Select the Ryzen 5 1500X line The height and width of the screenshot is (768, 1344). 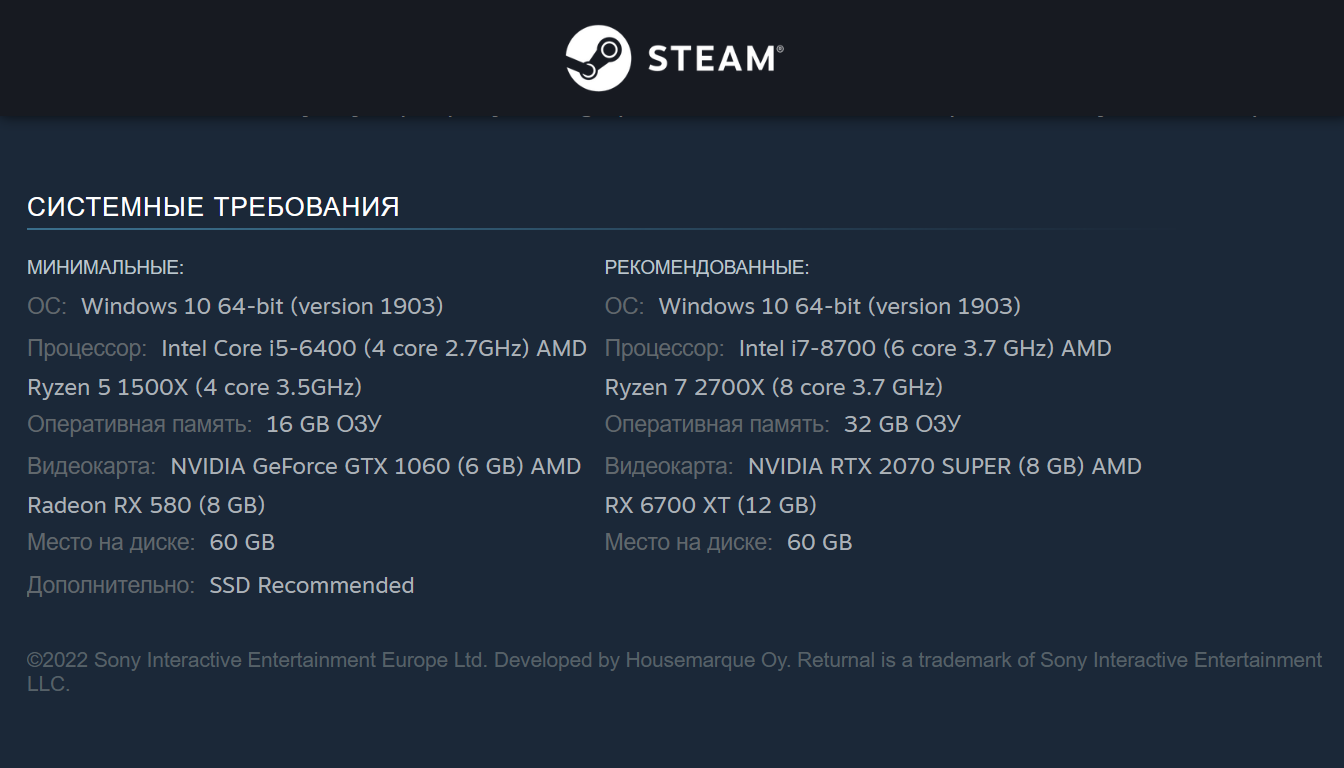(194, 387)
